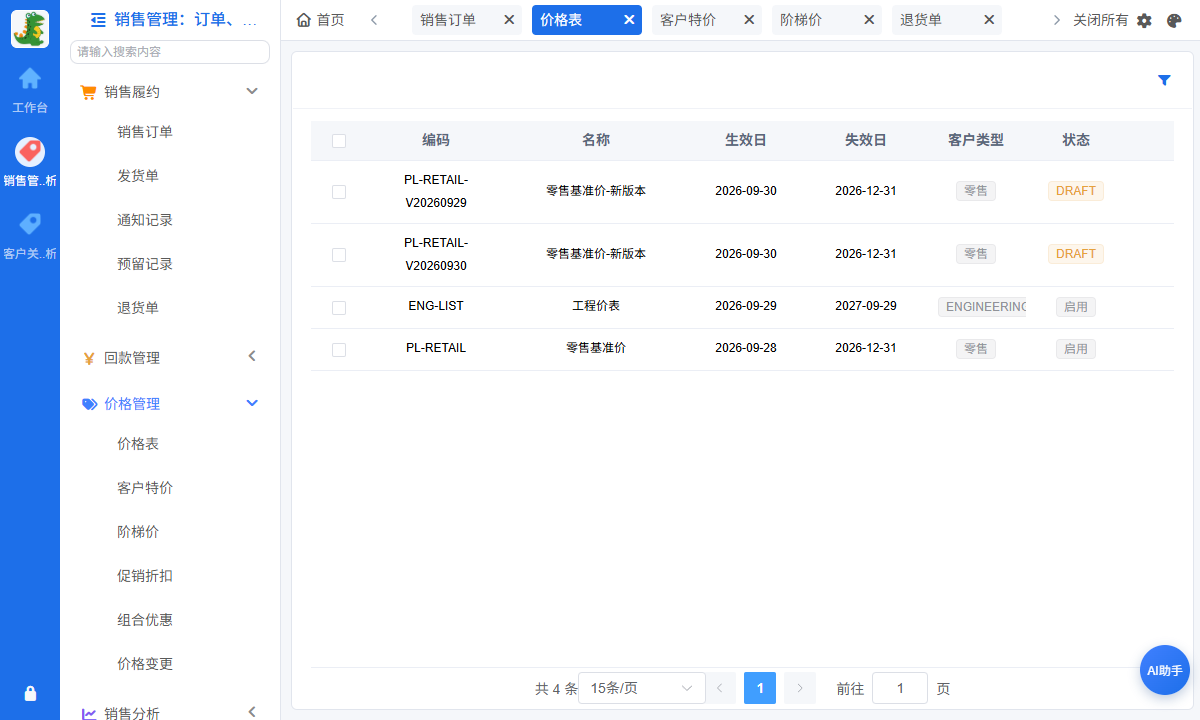Open 预留记录 in the sidebar menu
Image resolution: width=1200 pixels, height=720 pixels.
(145, 264)
